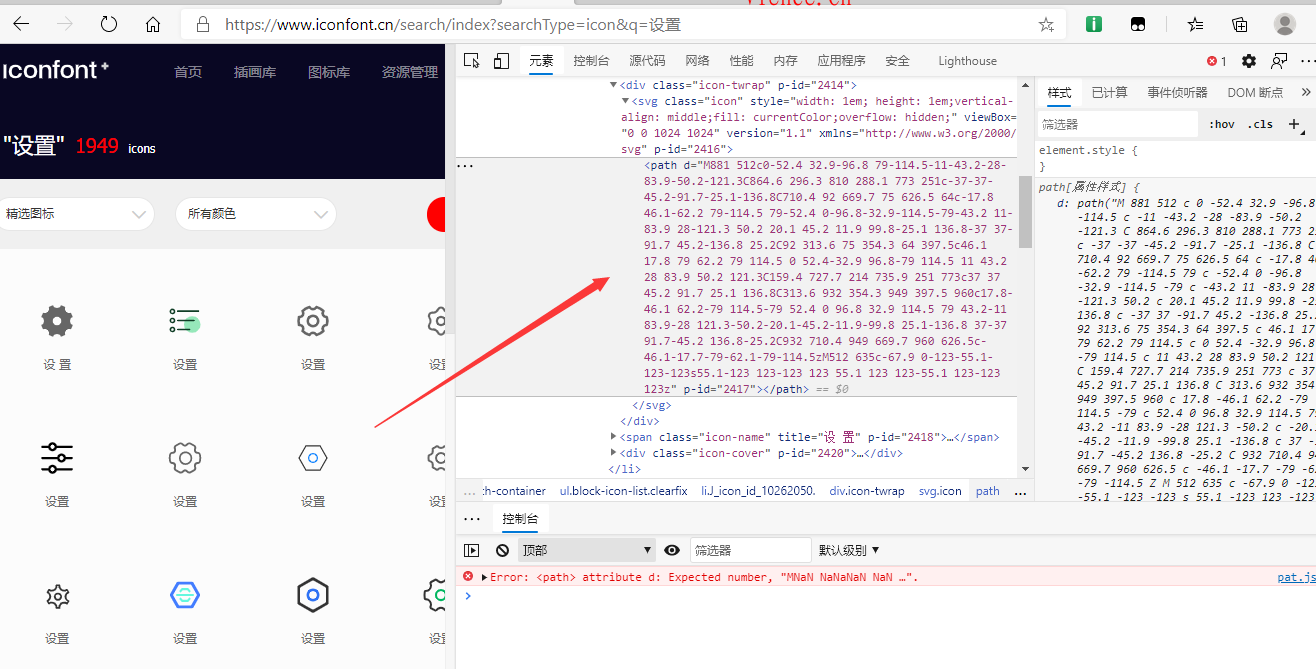Open the 精选图标 dropdown
The width and height of the screenshot is (1316, 669).
(76, 213)
